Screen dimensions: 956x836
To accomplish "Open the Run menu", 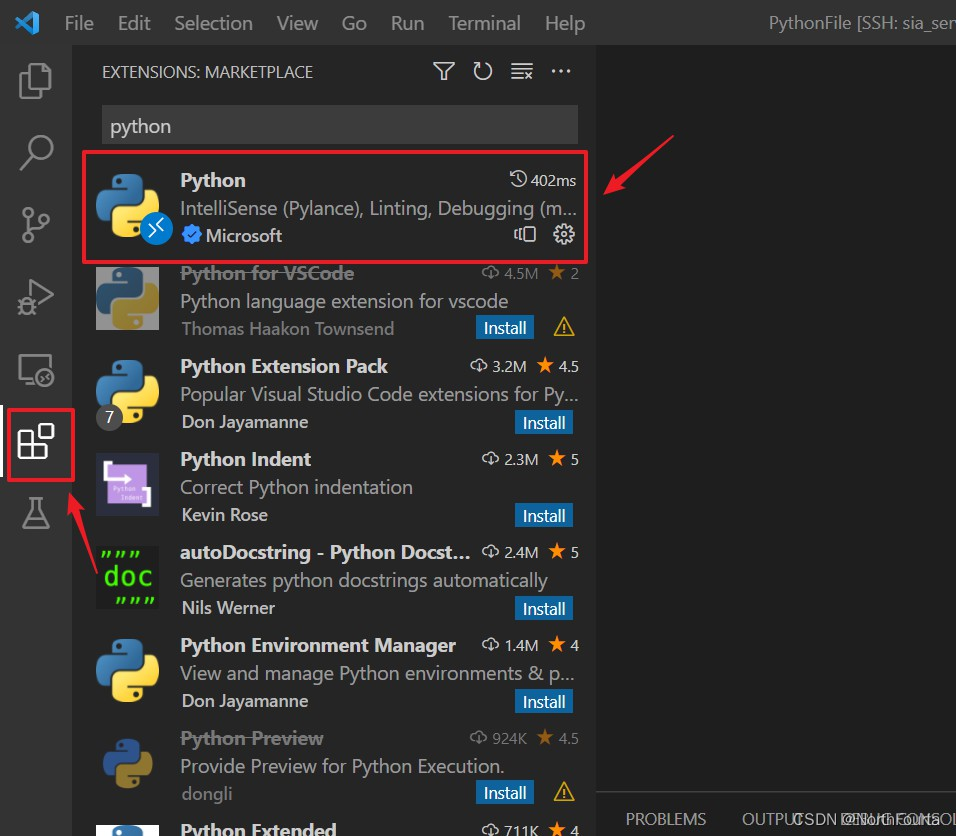I will (407, 23).
